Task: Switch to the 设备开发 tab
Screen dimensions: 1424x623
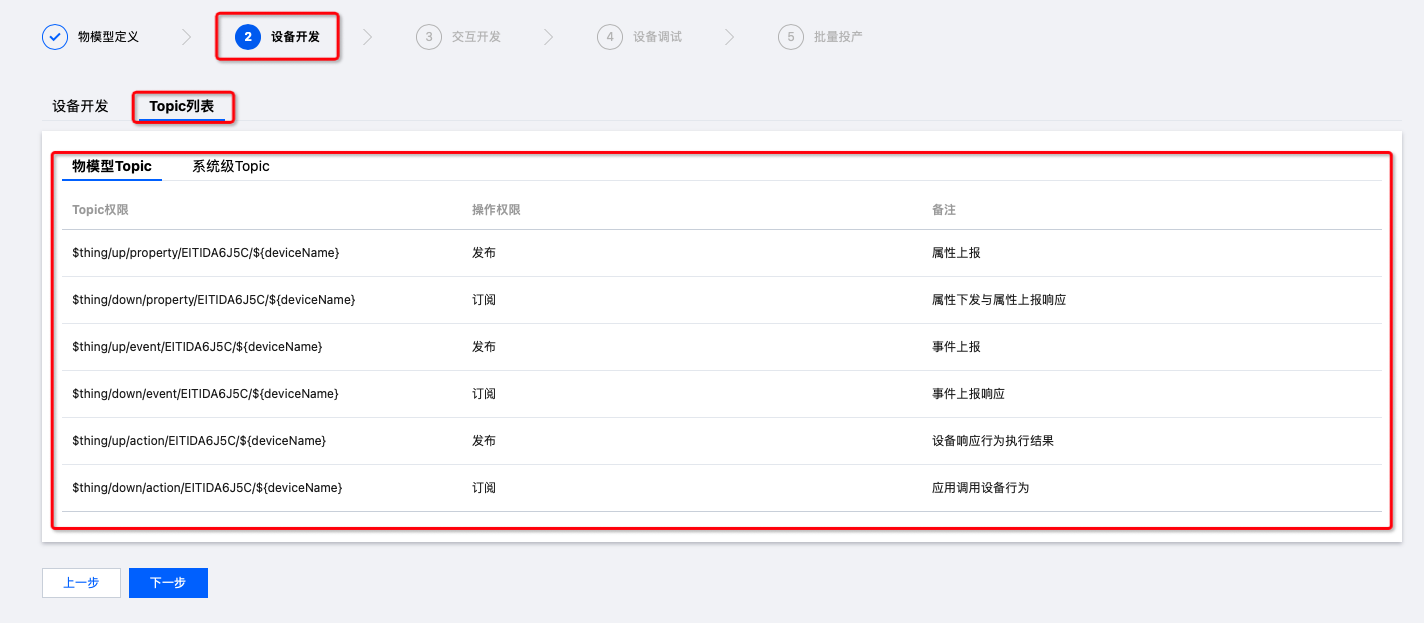Action: 80,106
